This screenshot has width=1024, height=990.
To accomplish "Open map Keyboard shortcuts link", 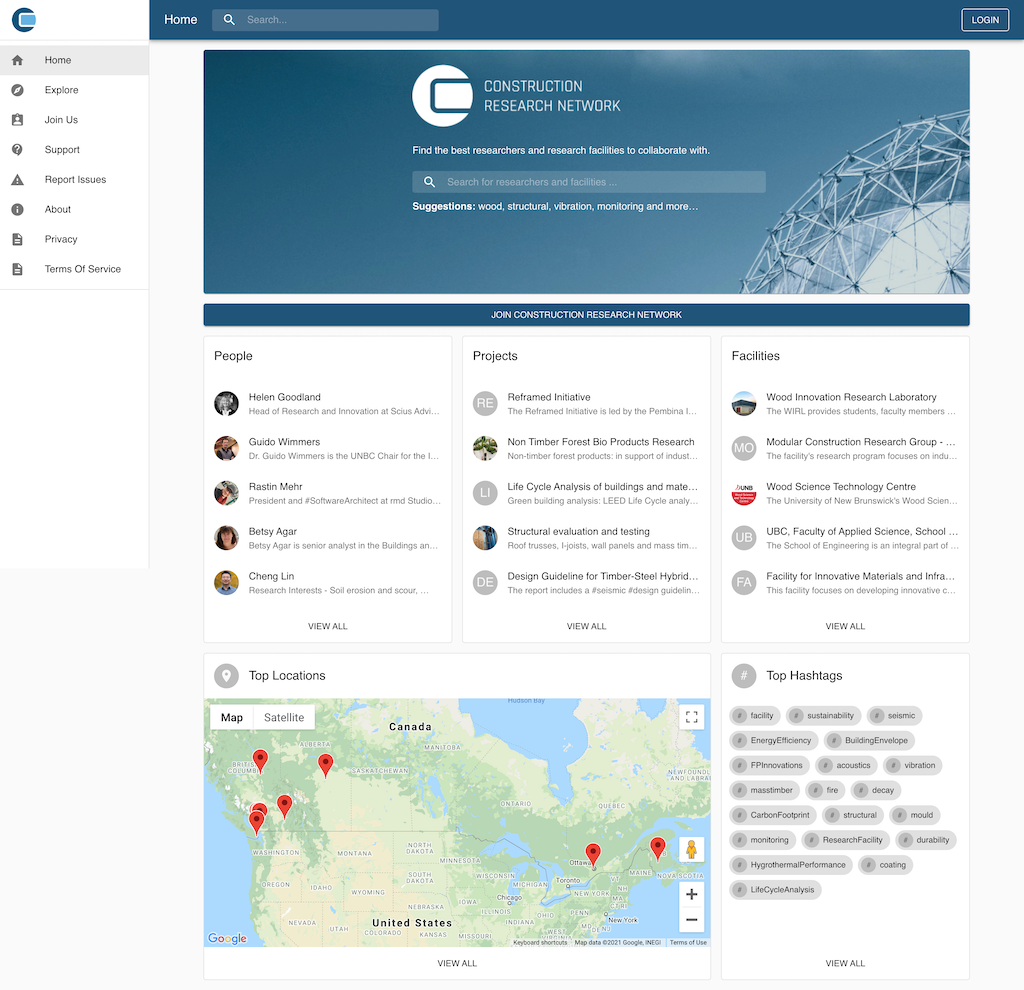I will pos(540,942).
